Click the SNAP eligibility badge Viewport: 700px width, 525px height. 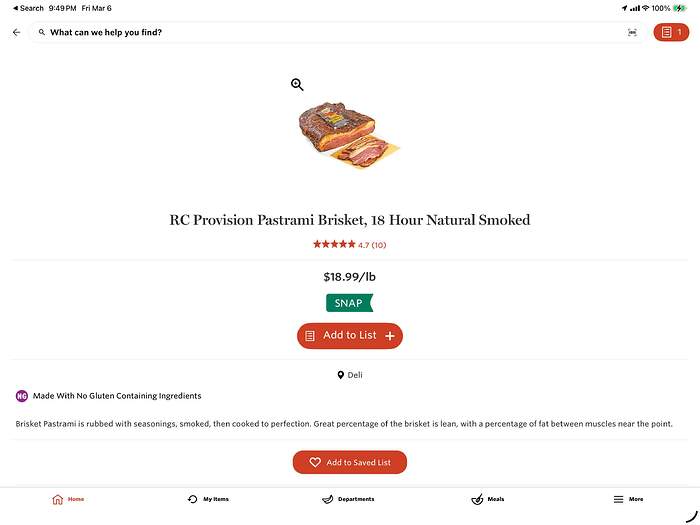(x=349, y=302)
